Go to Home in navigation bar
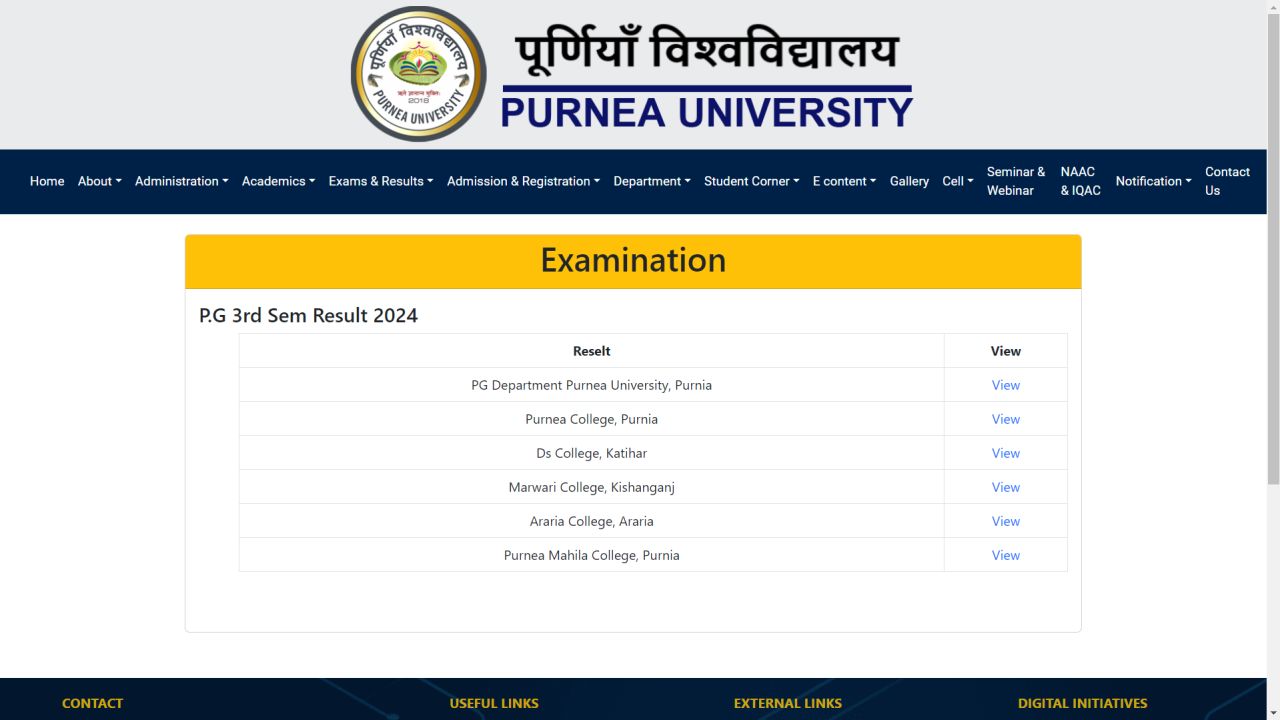 click(x=47, y=181)
